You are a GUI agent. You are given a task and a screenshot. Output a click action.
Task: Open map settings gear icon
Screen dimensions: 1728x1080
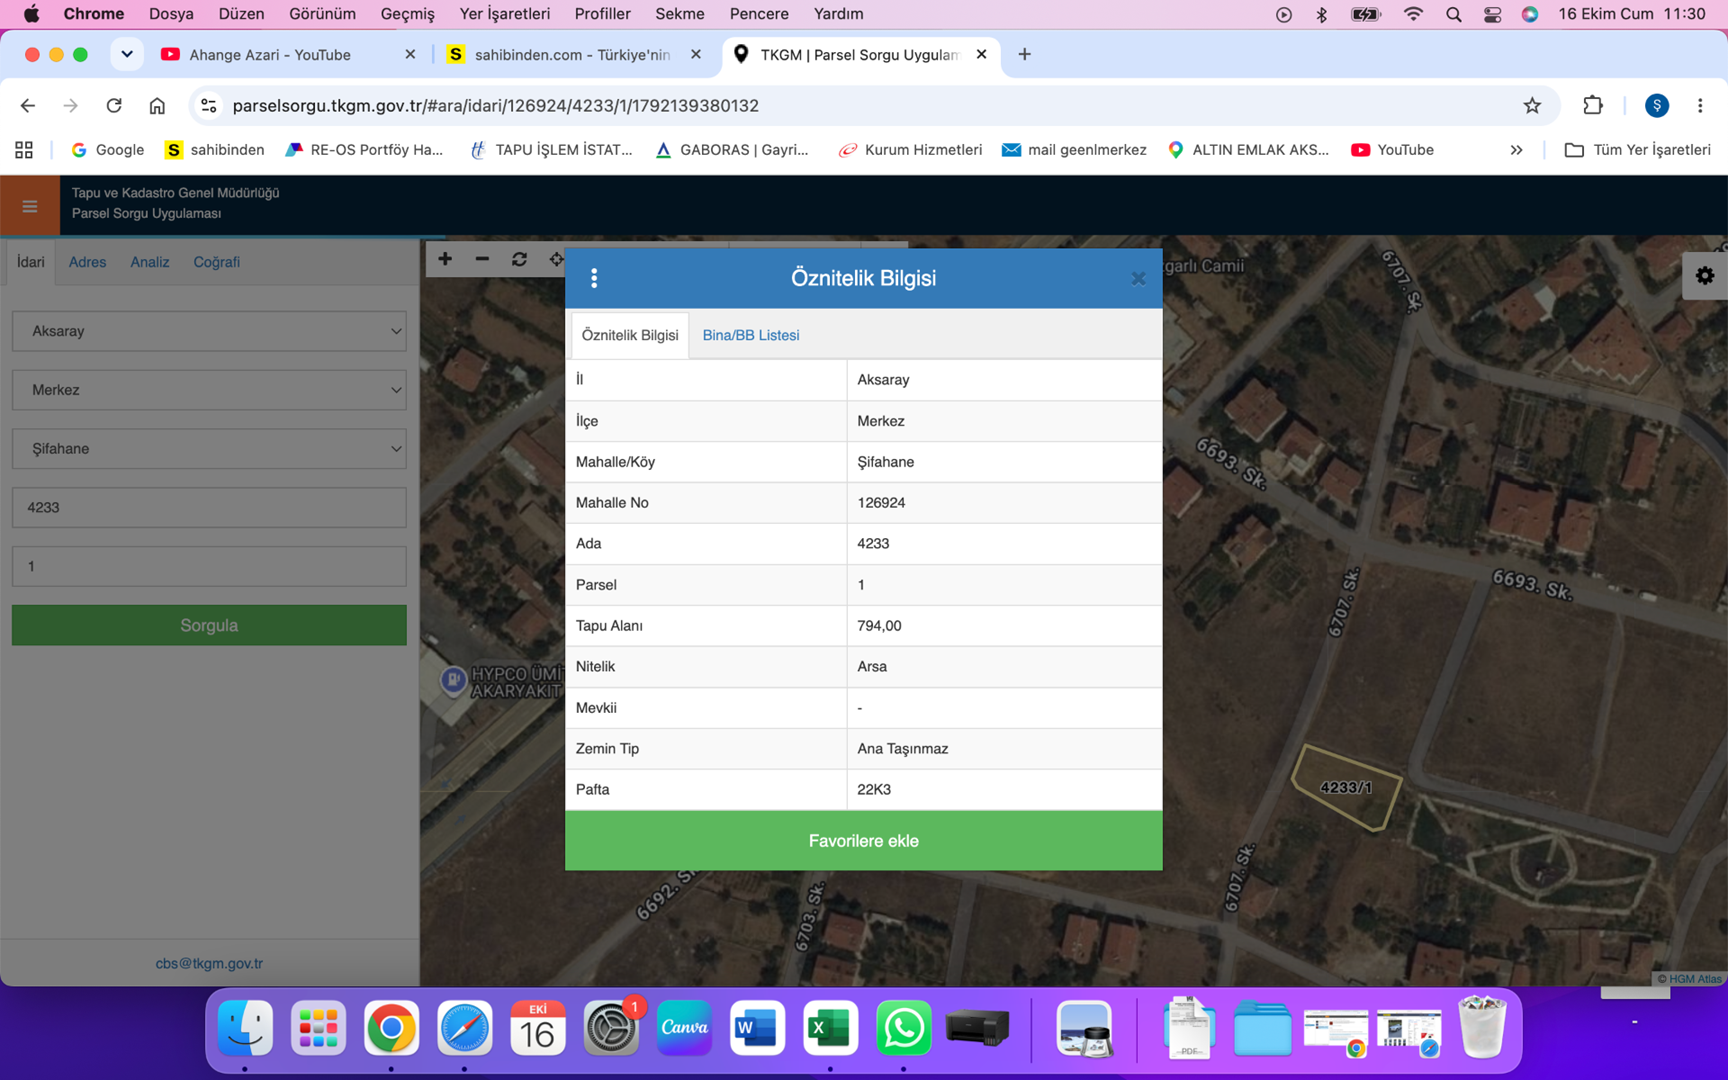tap(1705, 276)
